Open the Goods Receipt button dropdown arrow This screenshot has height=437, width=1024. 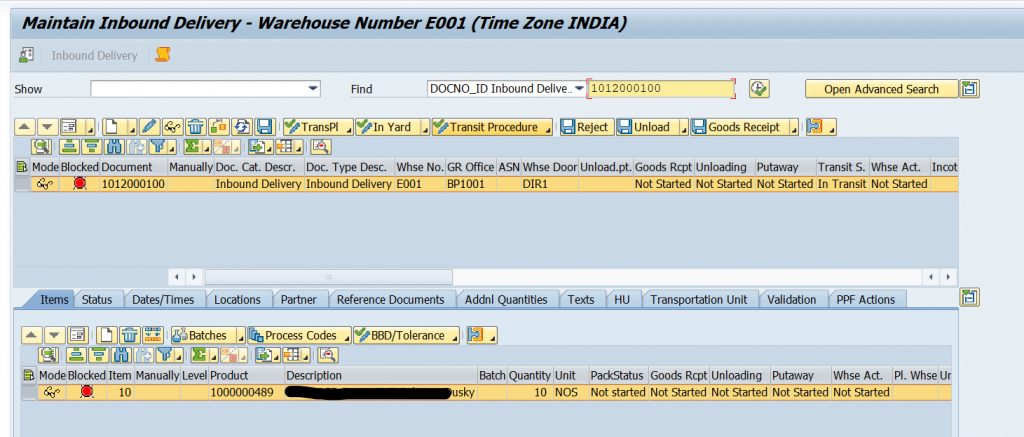[x=792, y=127]
